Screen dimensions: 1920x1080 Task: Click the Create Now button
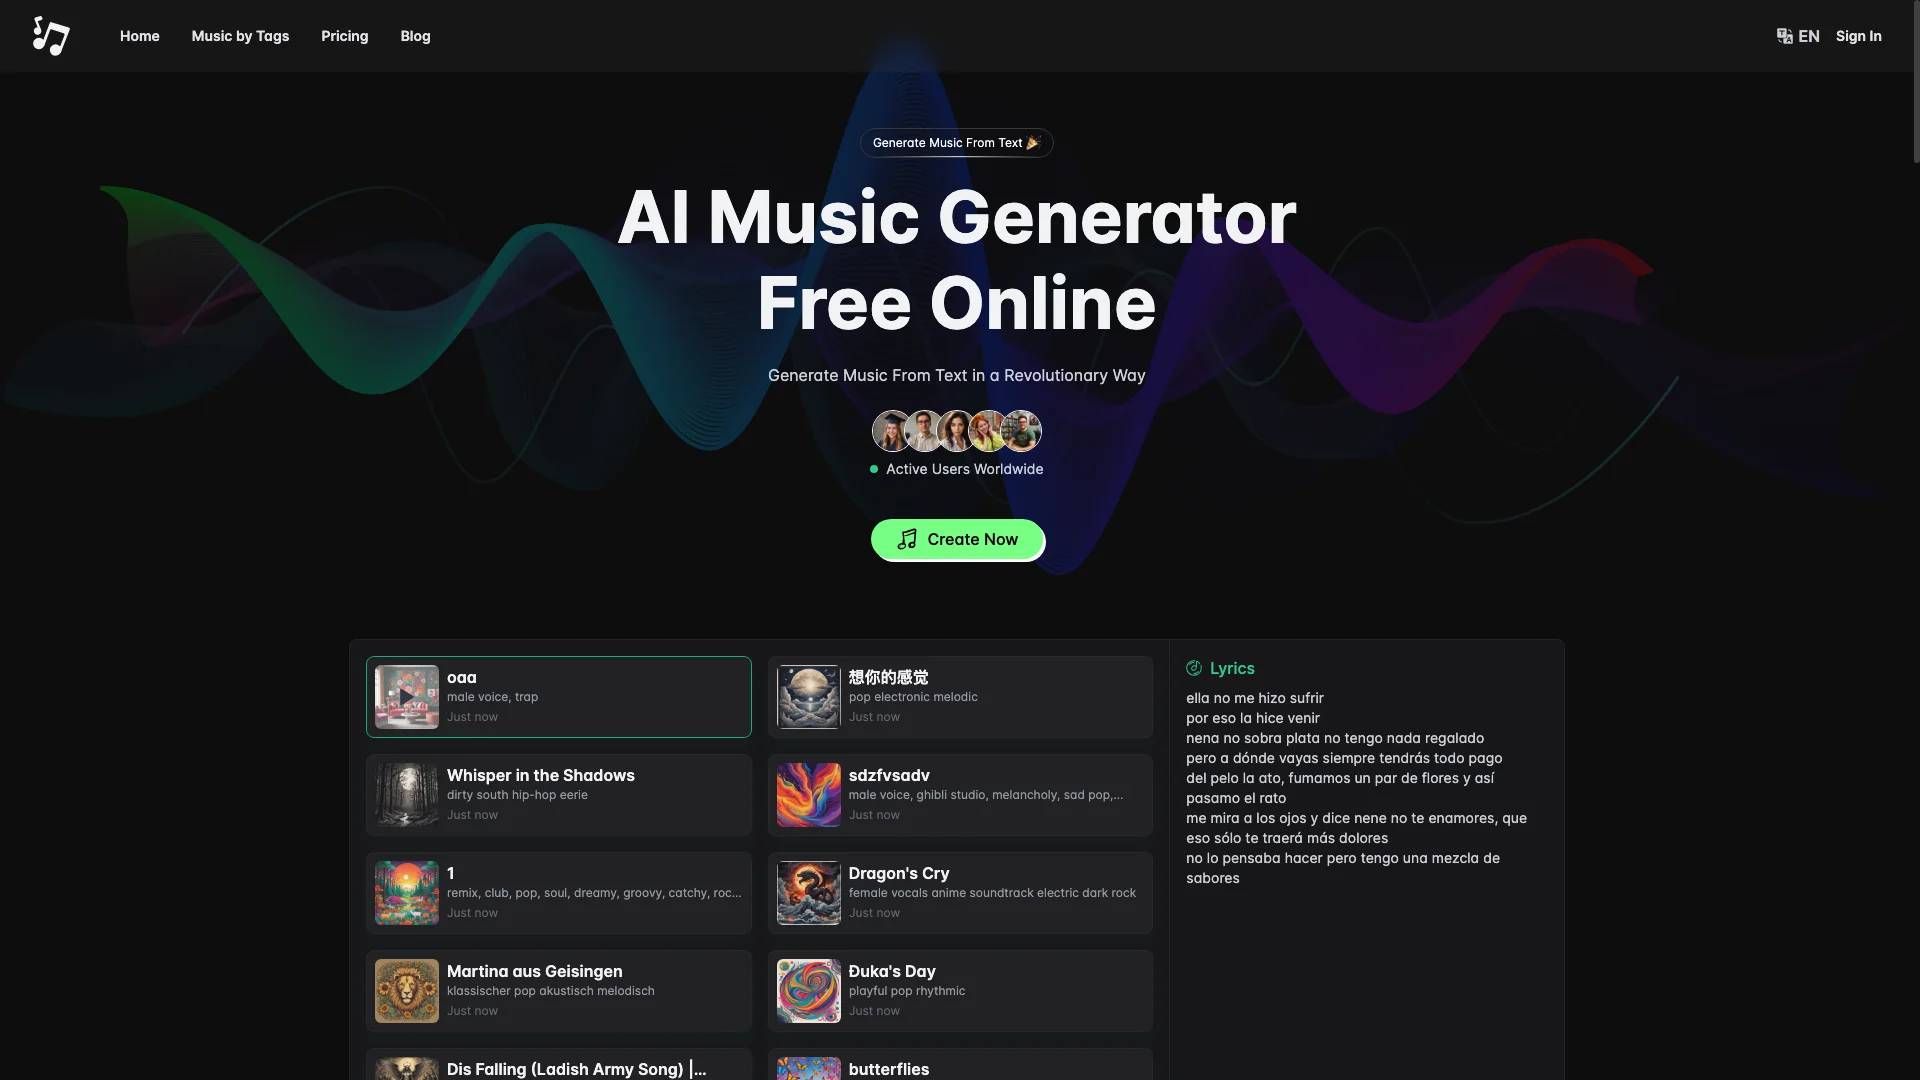click(957, 539)
